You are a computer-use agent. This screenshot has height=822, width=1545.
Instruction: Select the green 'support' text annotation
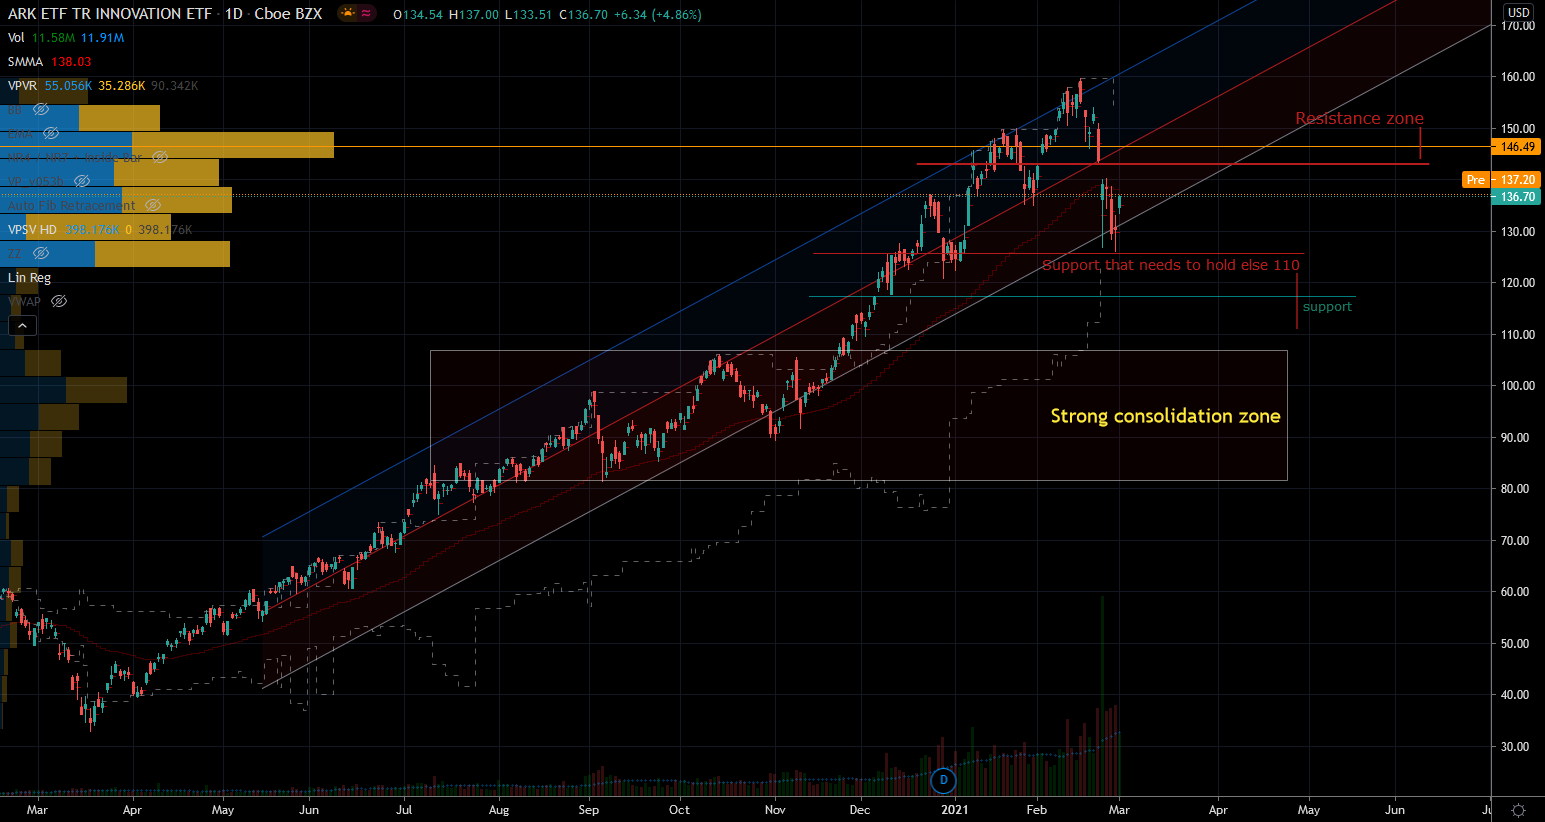pos(1327,307)
